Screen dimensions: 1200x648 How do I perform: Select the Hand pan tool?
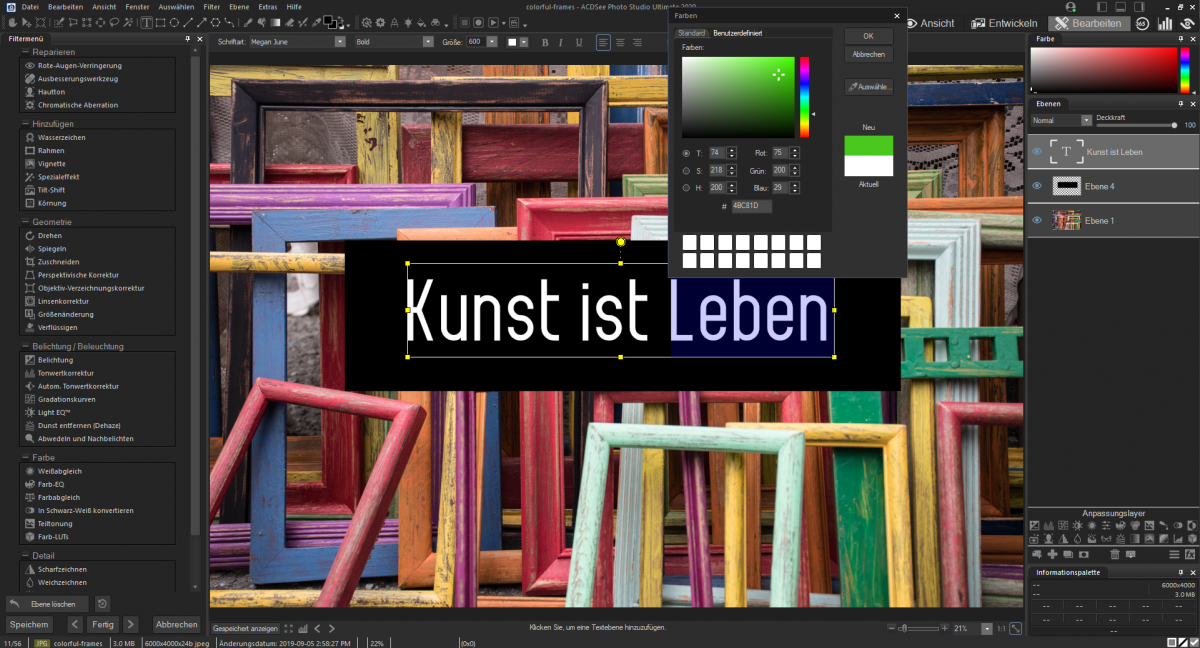click(10, 22)
